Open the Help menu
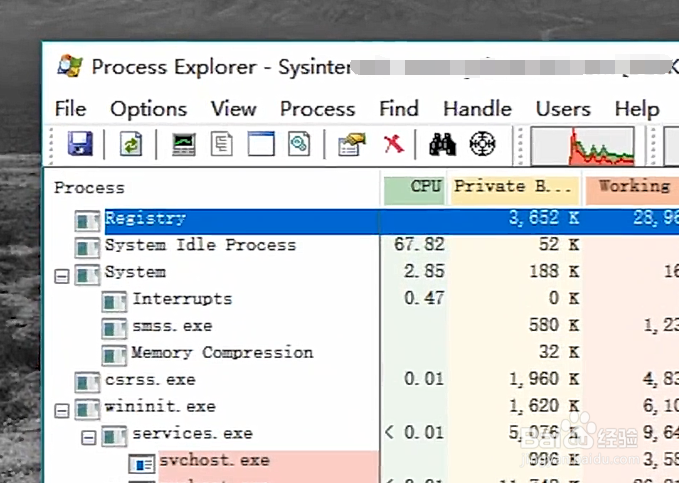Viewport: 679px width, 483px height. pyautogui.click(x=637, y=109)
